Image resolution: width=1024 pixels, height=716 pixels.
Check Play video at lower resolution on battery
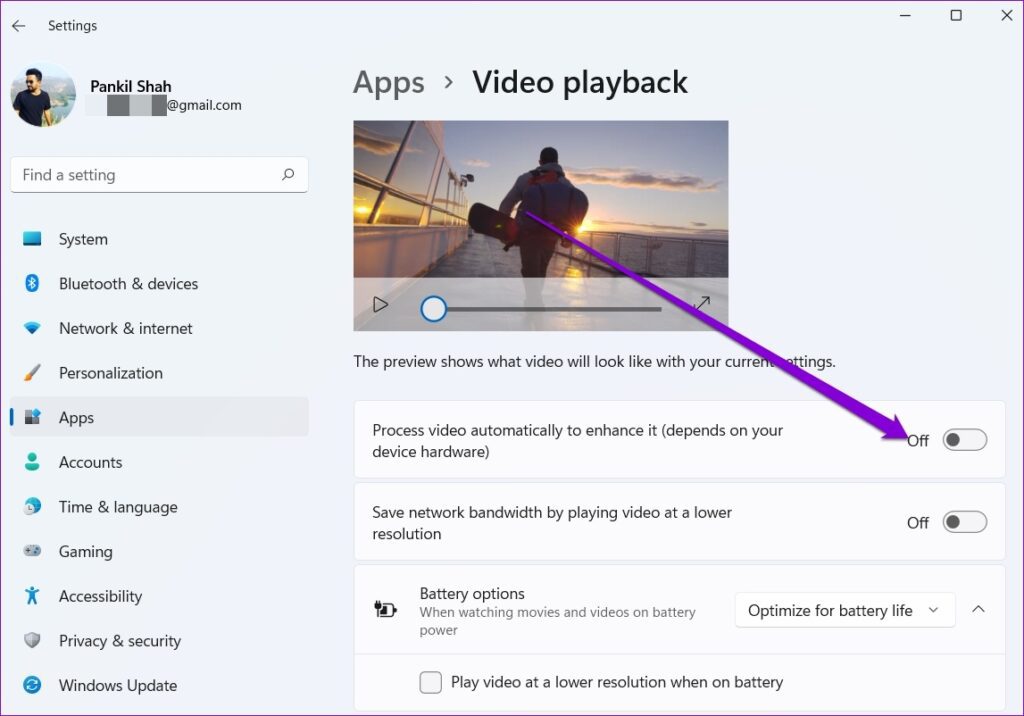[x=430, y=682]
